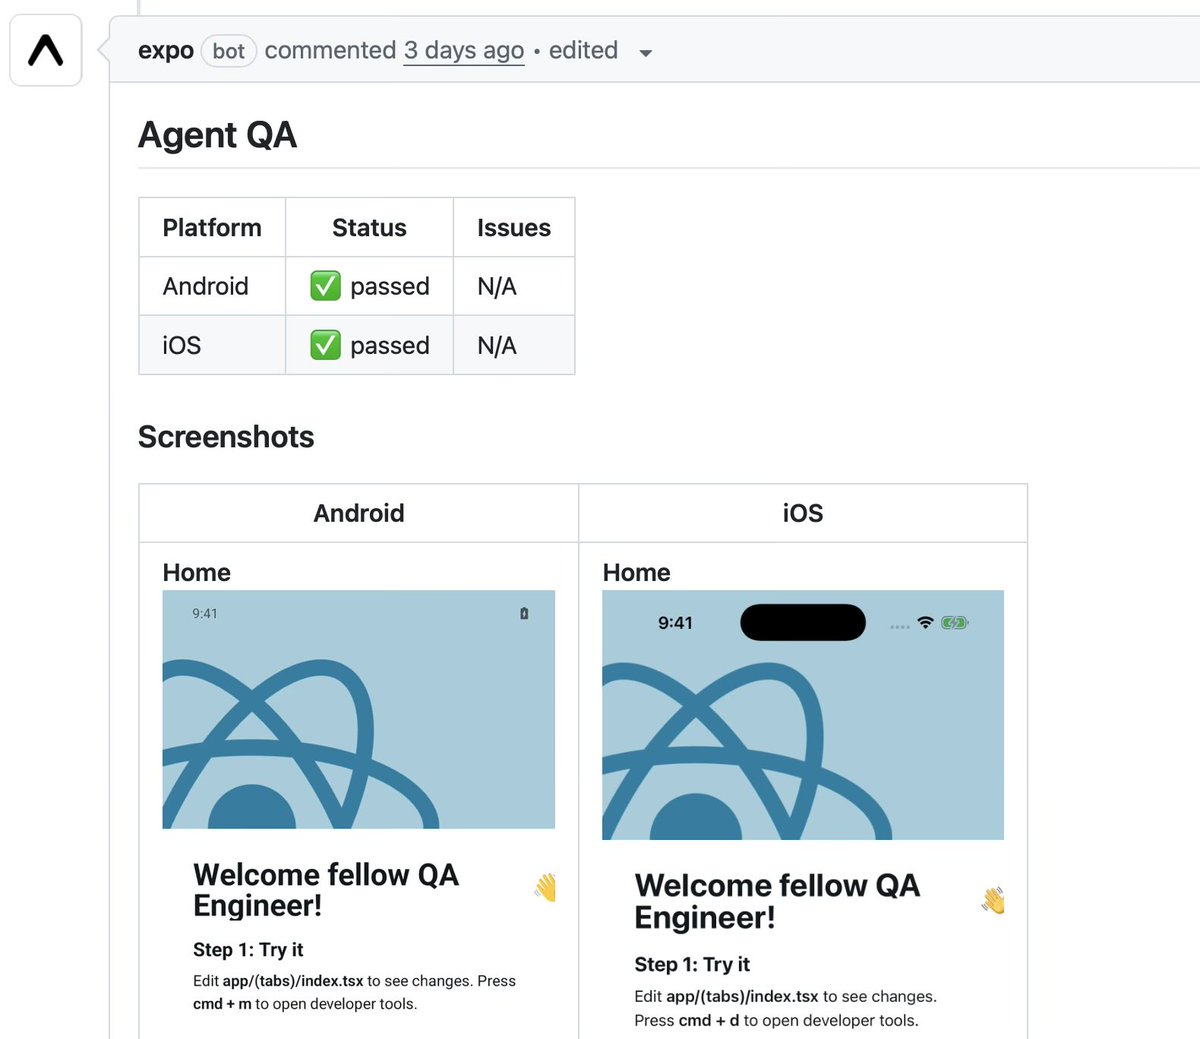Click Home label above Android screenshot
Image resolution: width=1200 pixels, height=1039 pixels.
pyautogui.click(x=197, y=572)
